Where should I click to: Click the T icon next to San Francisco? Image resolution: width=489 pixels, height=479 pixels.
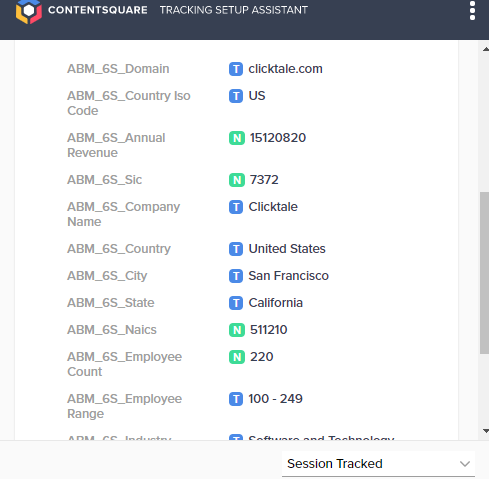236,276
